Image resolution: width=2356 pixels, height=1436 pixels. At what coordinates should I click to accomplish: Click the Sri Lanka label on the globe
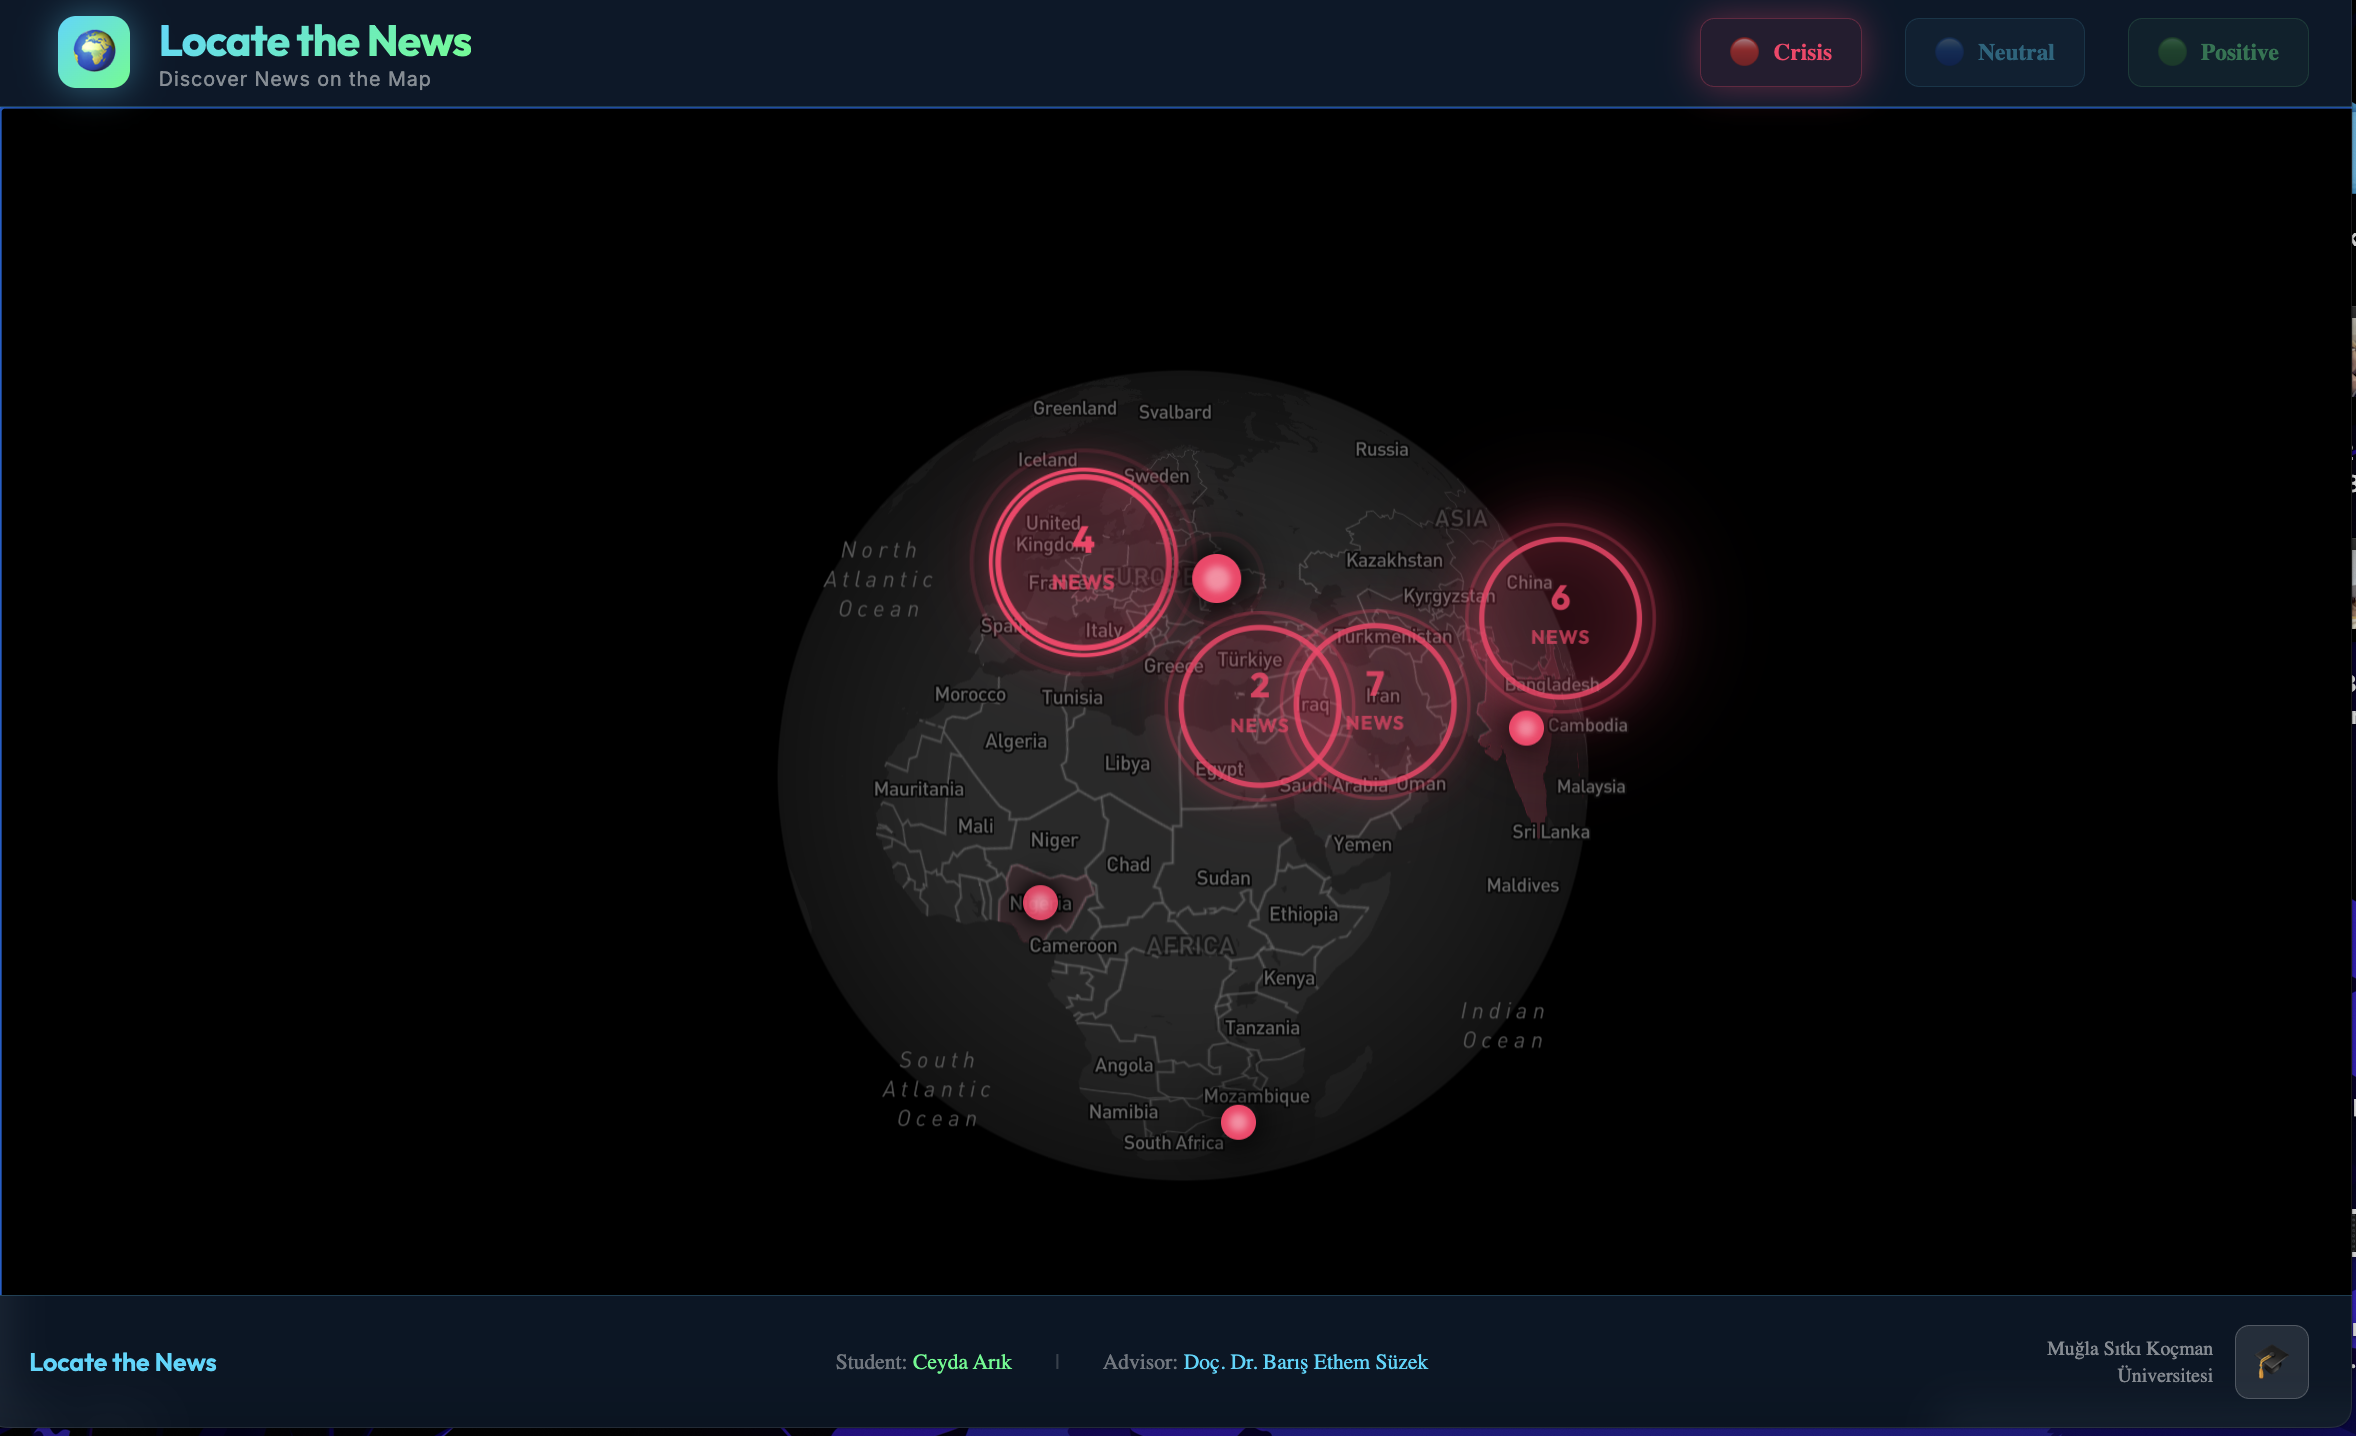[1550, 831]
